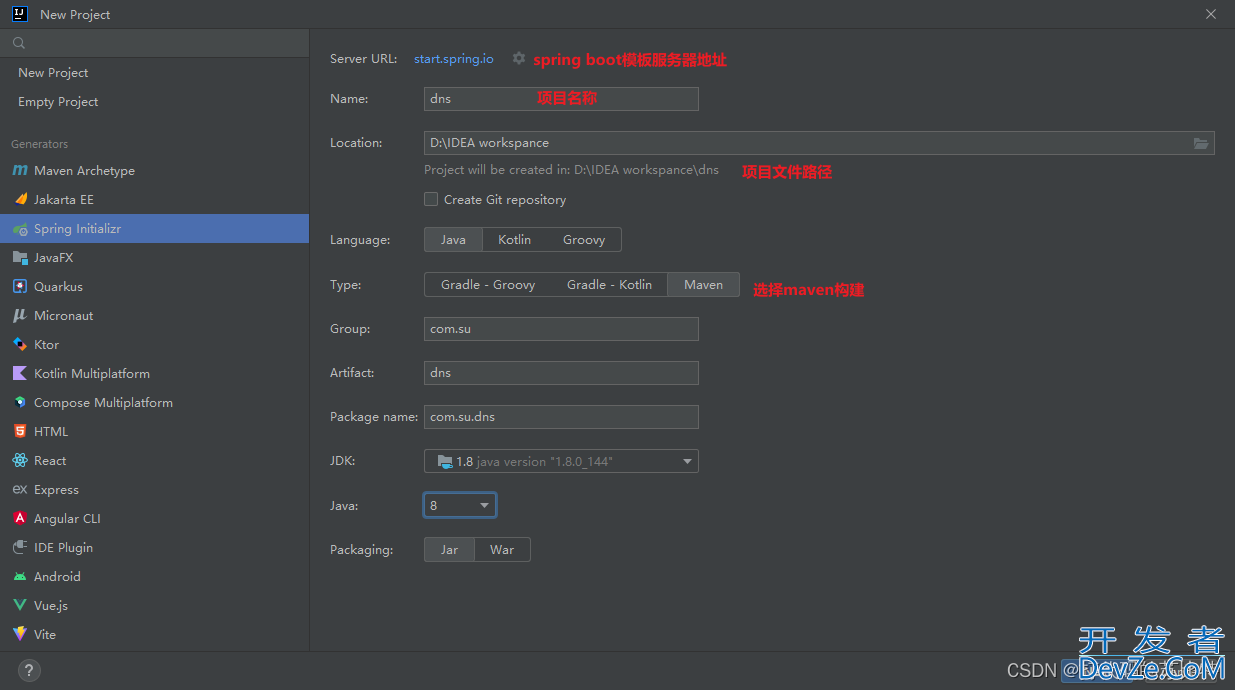
Task: Select the Angular CLI generator icon
Action: [20, 519]
